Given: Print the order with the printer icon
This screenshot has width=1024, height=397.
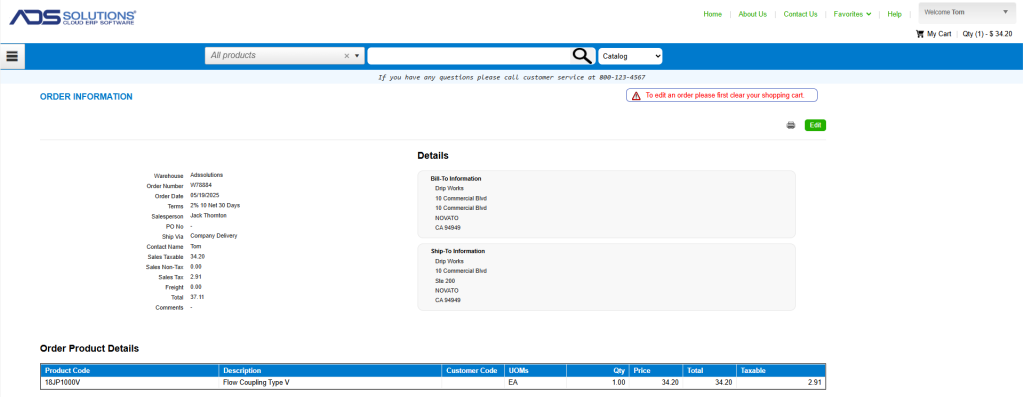Looking at the screenshot, I should coord(790,125).
